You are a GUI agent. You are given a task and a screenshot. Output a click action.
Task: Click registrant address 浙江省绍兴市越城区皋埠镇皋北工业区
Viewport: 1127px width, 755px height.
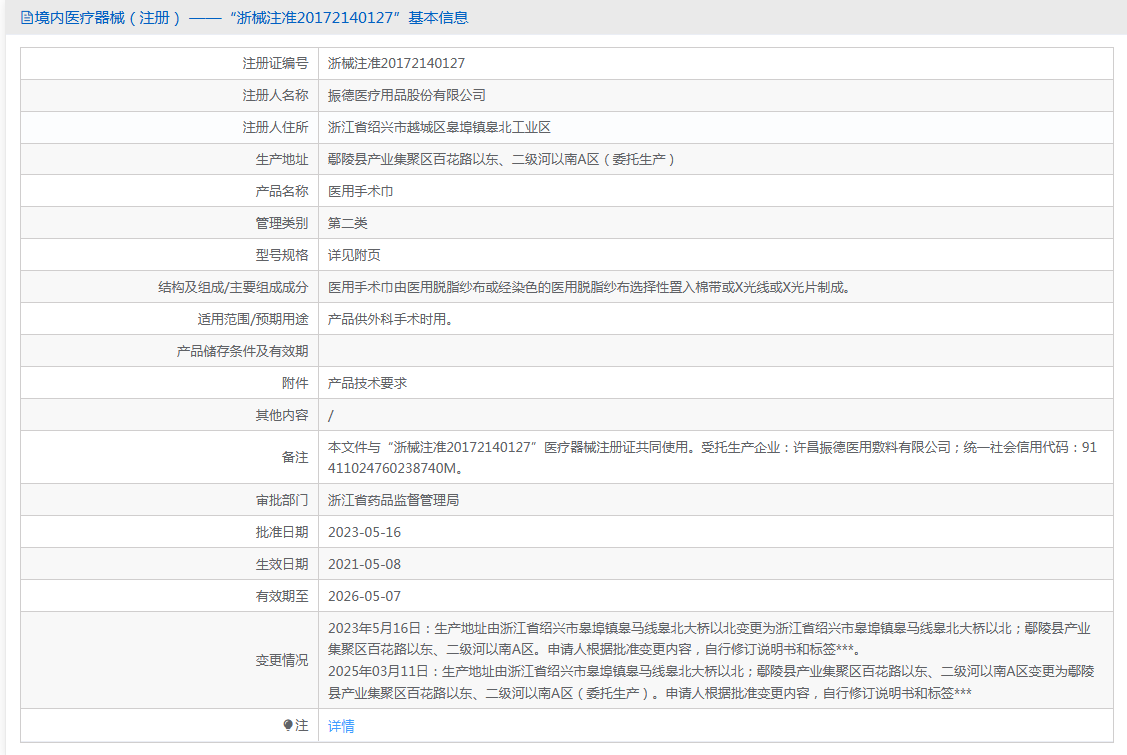click(439, 127)
